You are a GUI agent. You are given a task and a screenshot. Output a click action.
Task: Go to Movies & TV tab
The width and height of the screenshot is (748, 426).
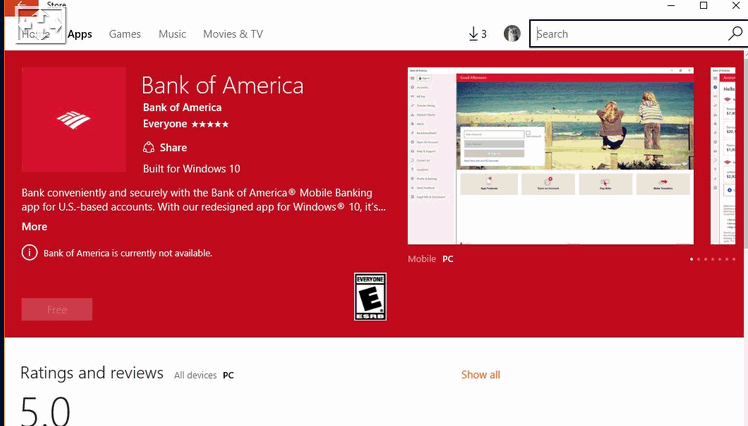click(233, 34)
